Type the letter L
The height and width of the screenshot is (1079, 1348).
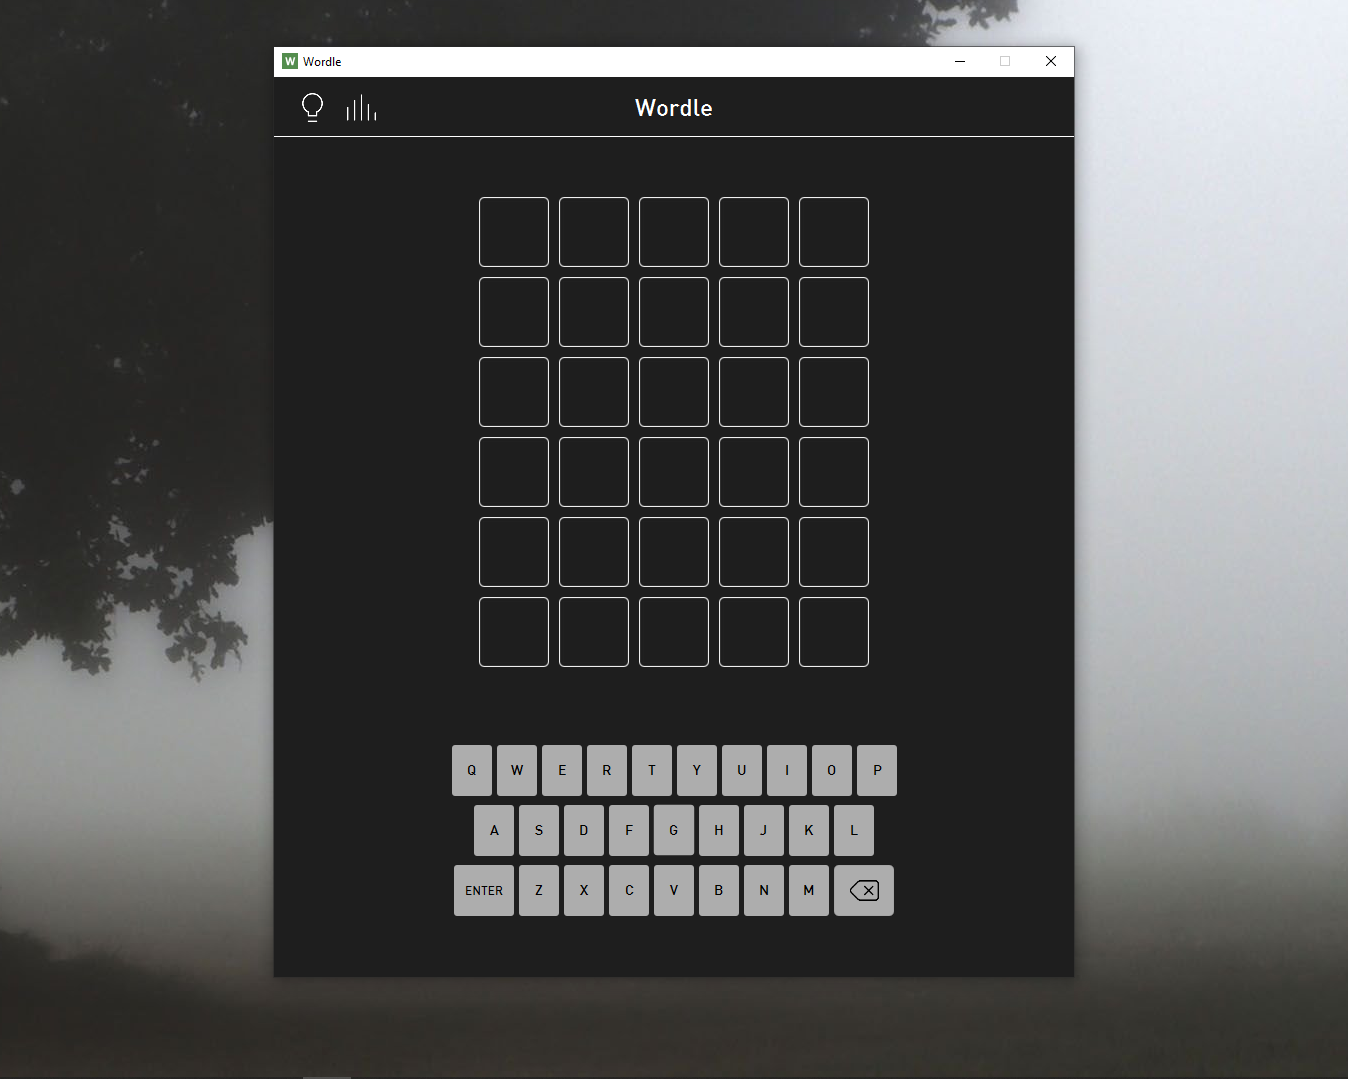854,830
